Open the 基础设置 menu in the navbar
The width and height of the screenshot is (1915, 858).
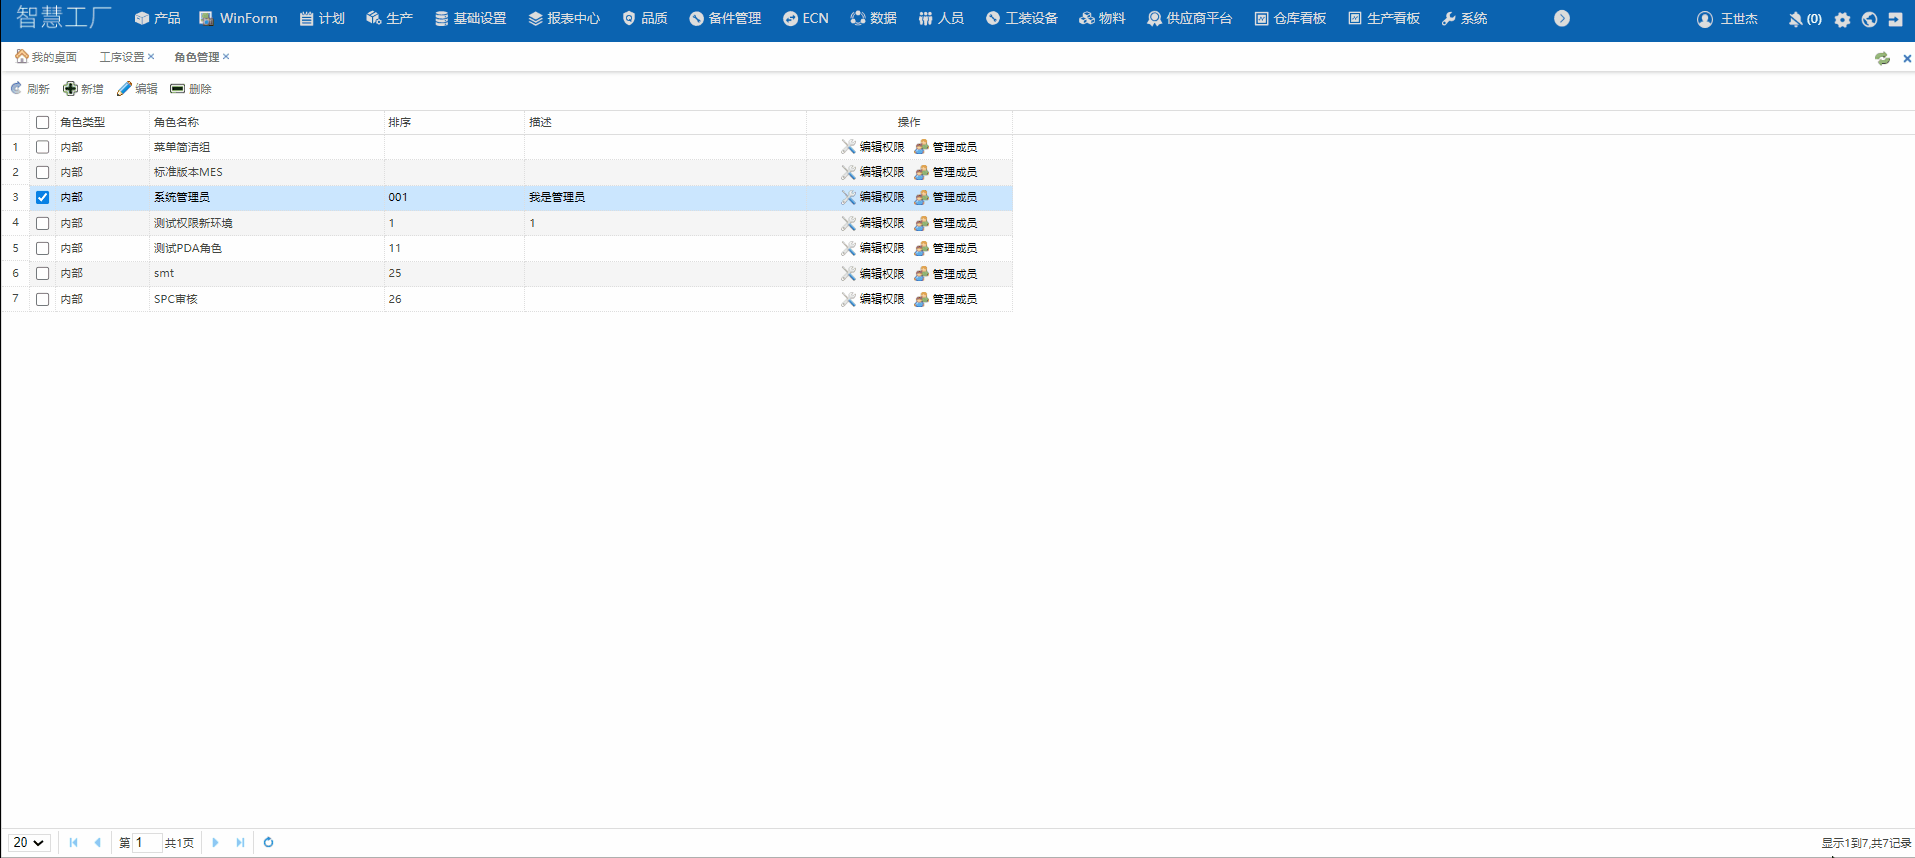point(470,19)
